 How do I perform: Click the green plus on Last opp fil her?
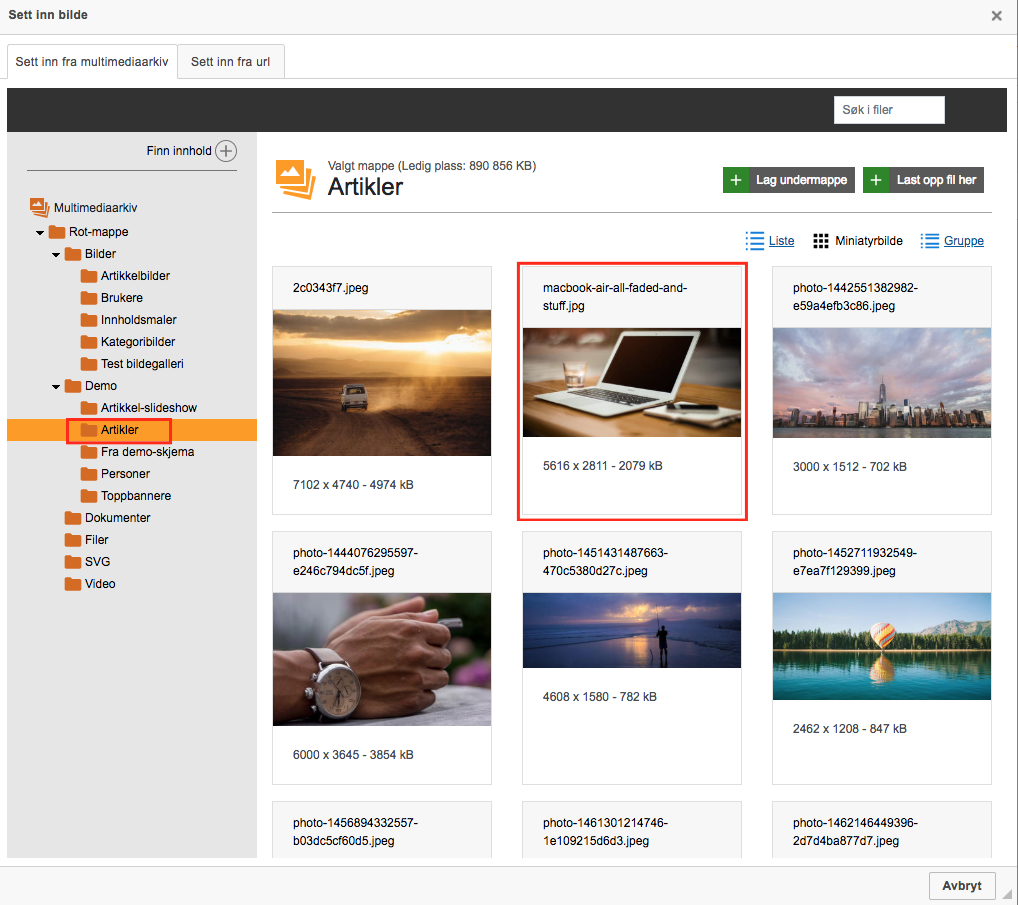876,180
